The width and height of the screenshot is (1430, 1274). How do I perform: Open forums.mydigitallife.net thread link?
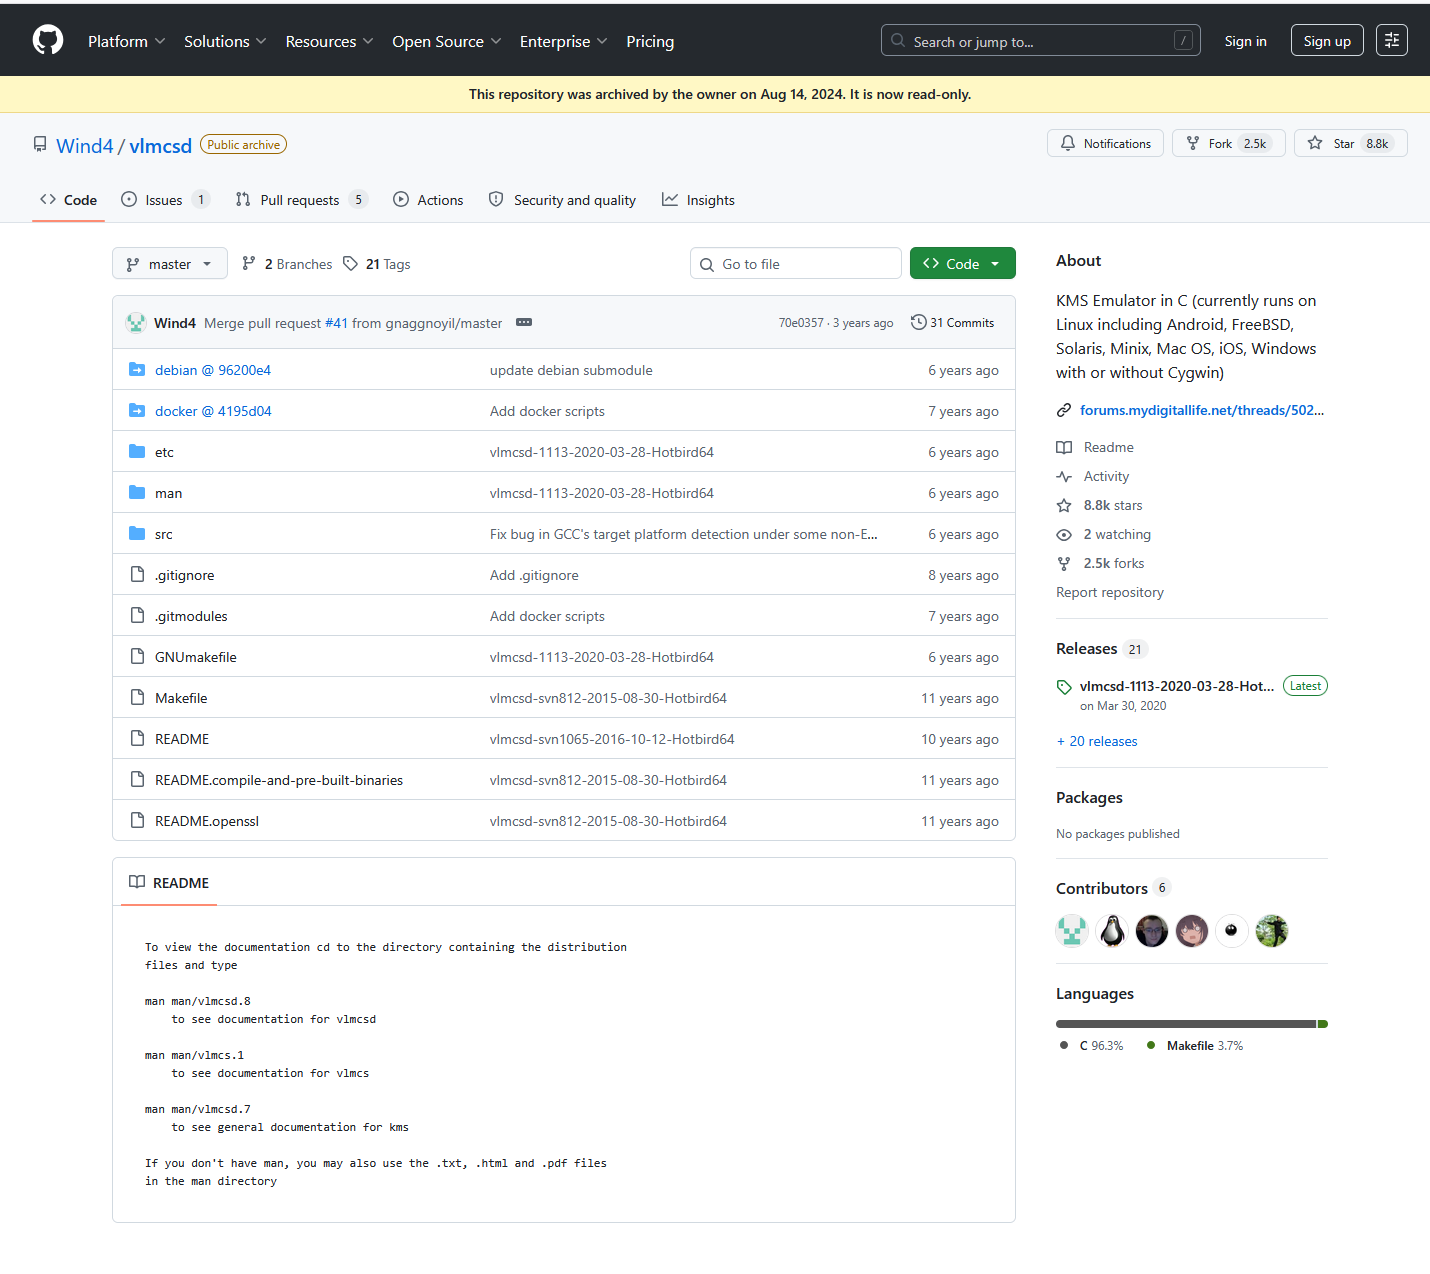pos(1202,410)
